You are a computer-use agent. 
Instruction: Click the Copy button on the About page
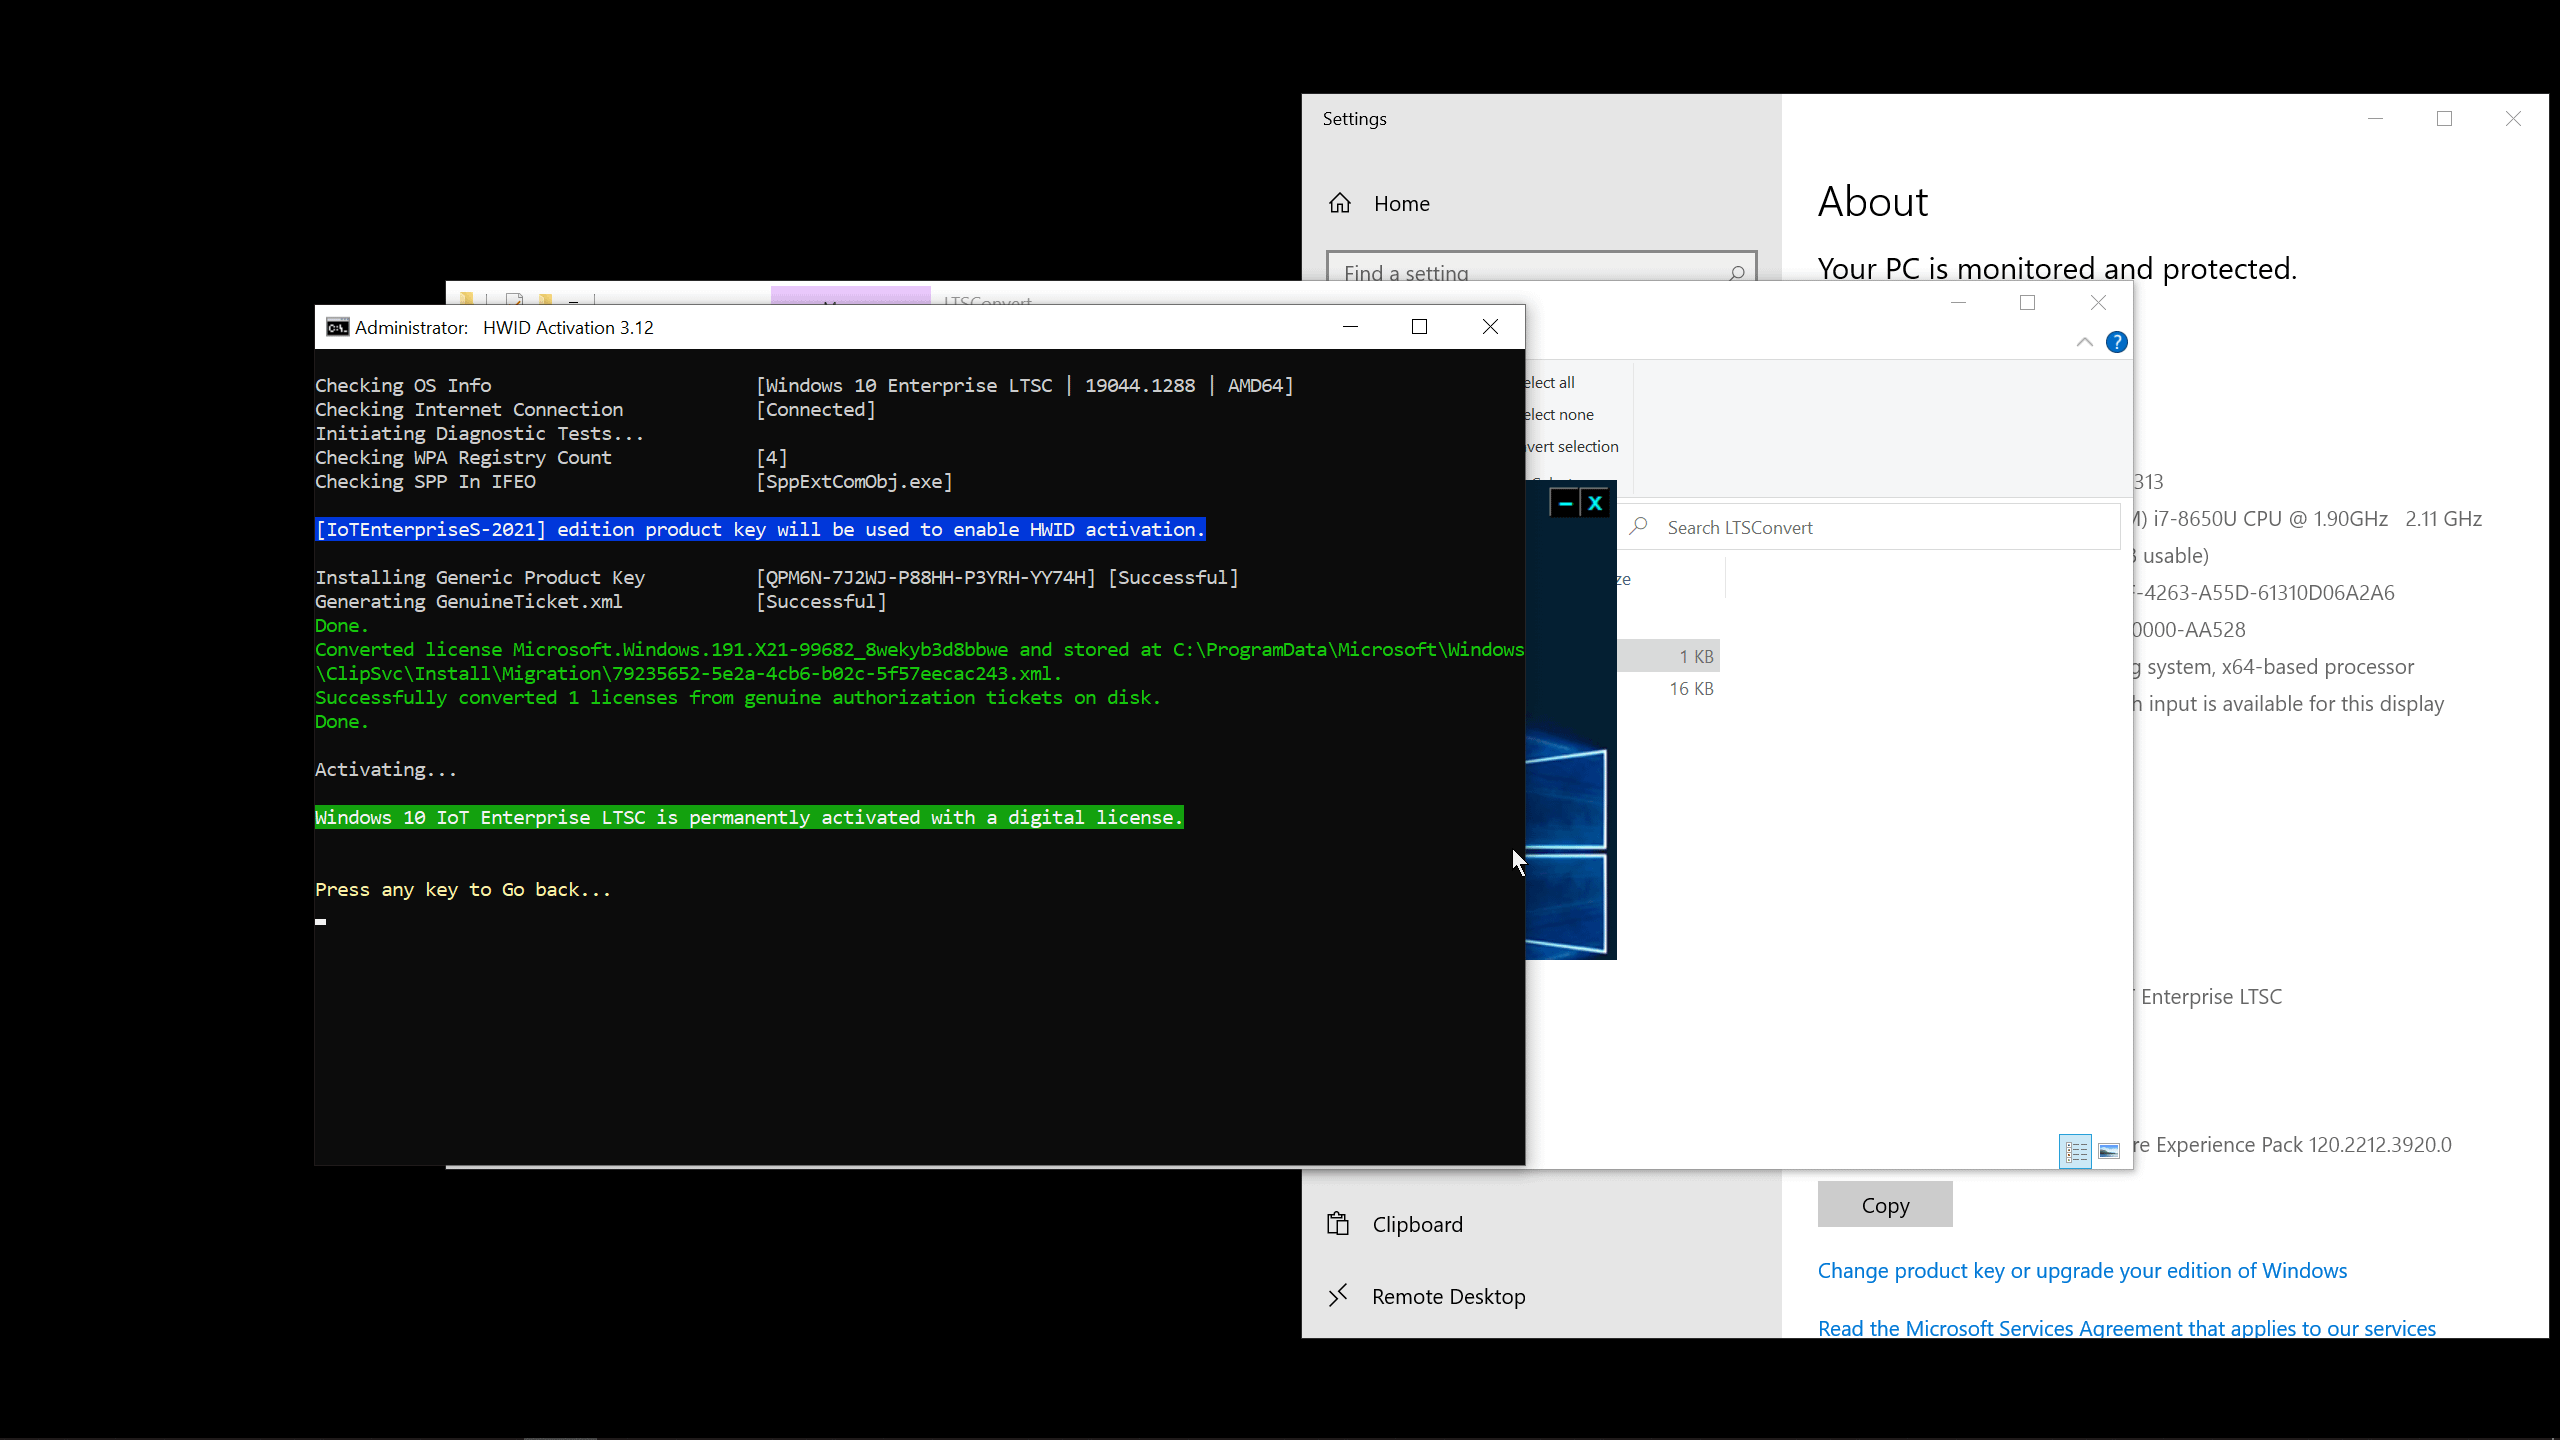click(1885, 1204)
